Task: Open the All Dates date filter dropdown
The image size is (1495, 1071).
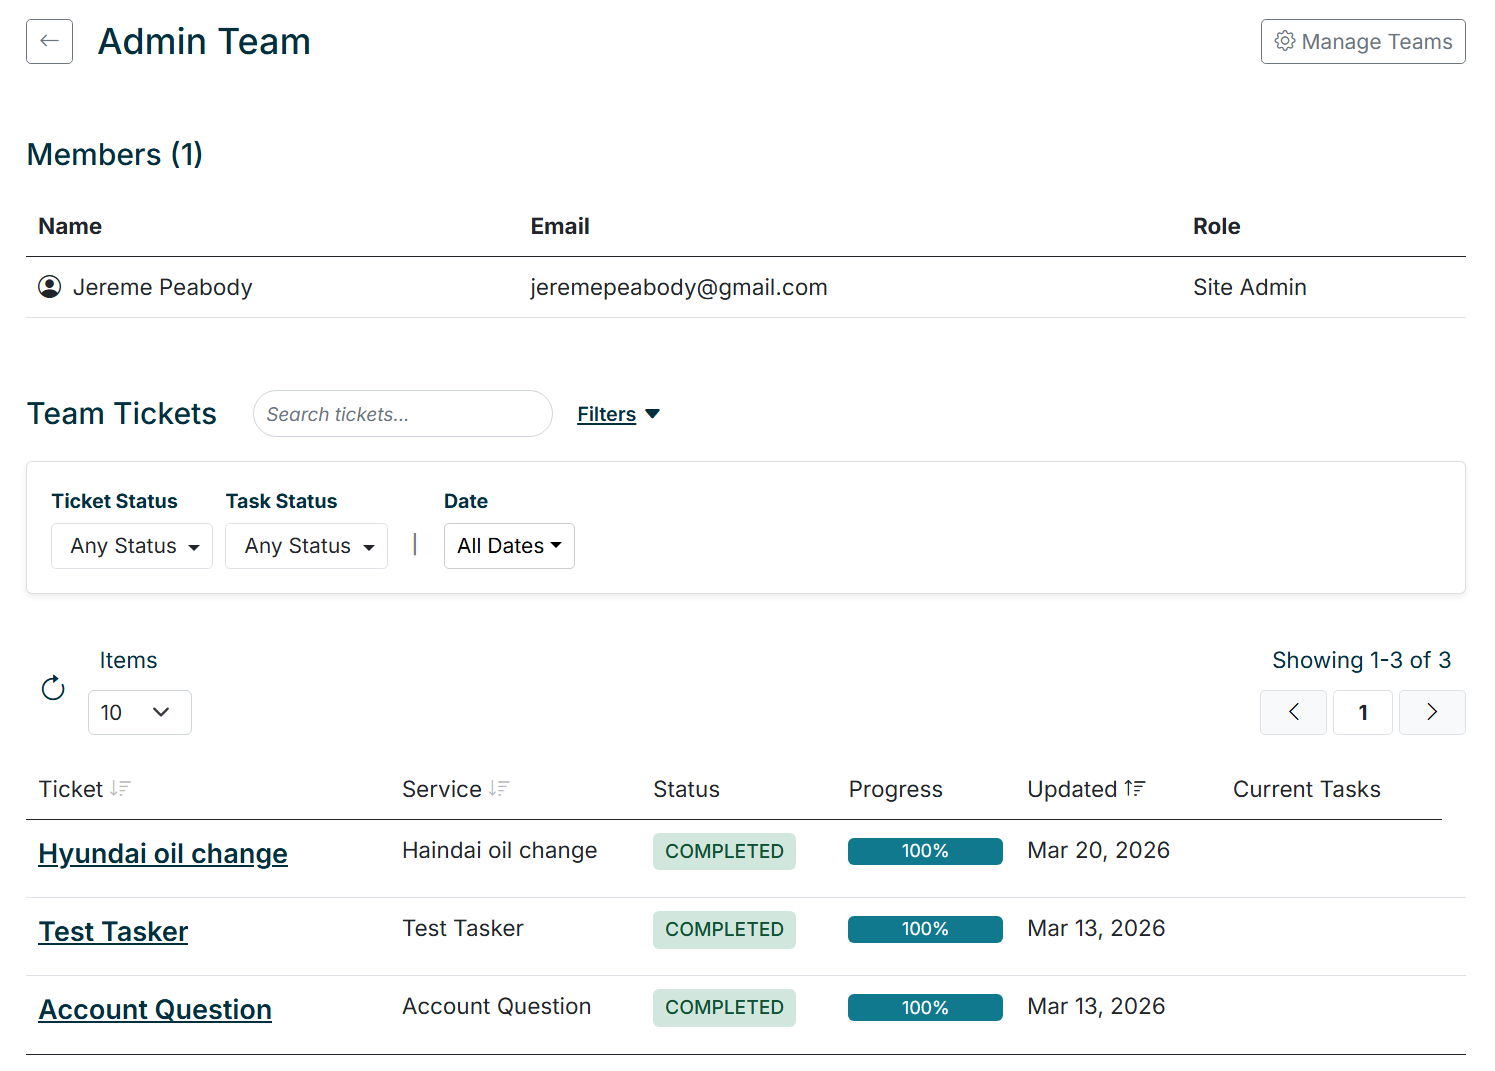Action: (509, 546)
